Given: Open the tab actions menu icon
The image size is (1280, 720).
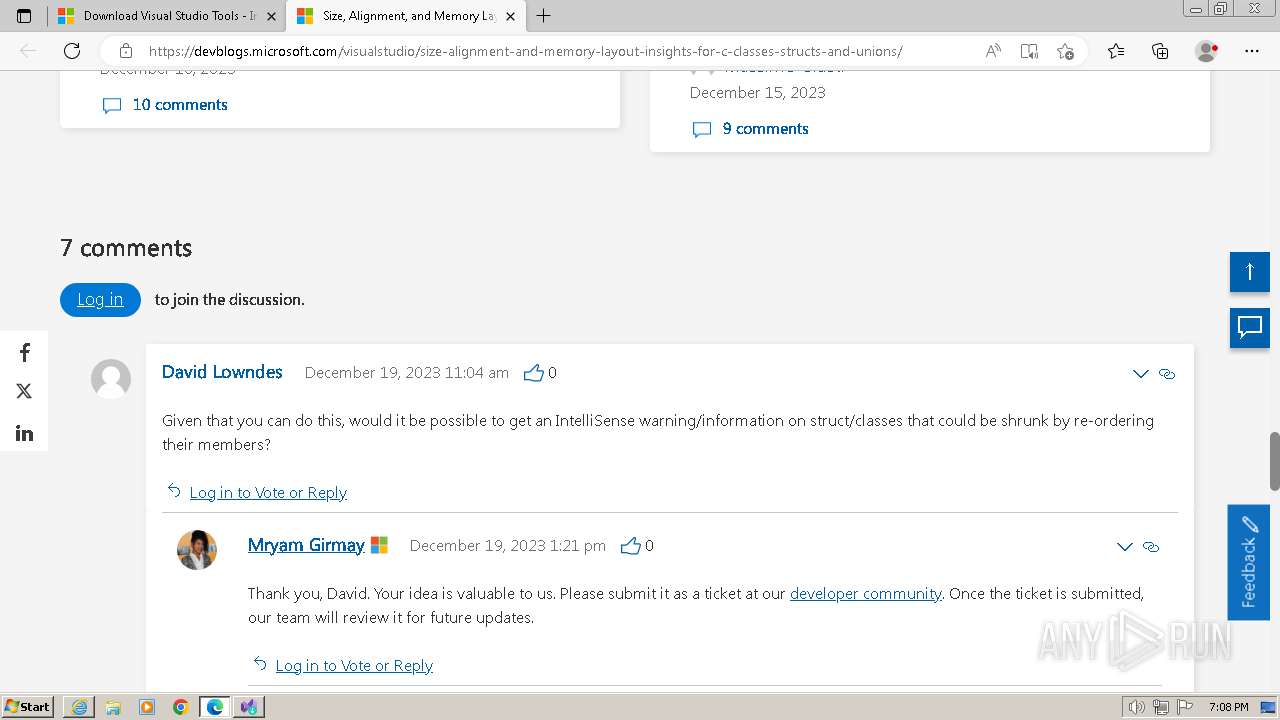Looking at the screenshot, I should [24, 16].
